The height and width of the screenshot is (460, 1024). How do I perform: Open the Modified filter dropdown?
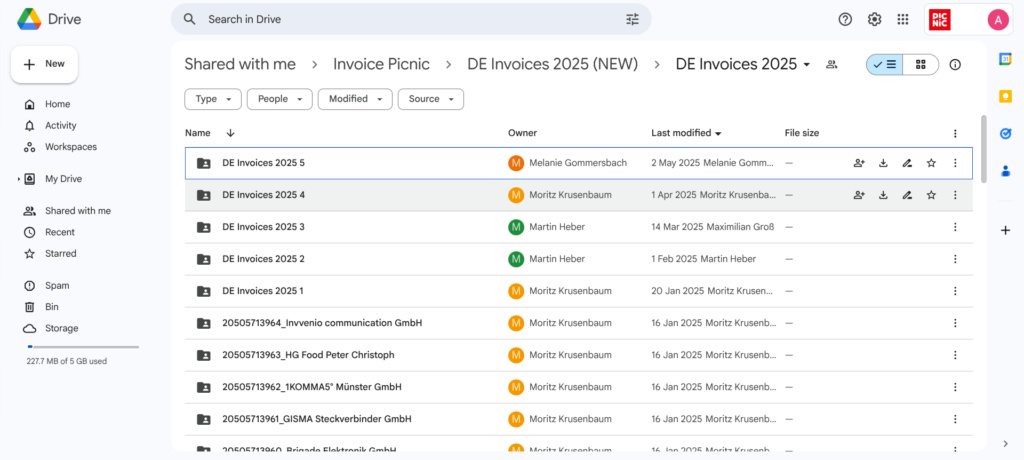(x=354, y=99)
